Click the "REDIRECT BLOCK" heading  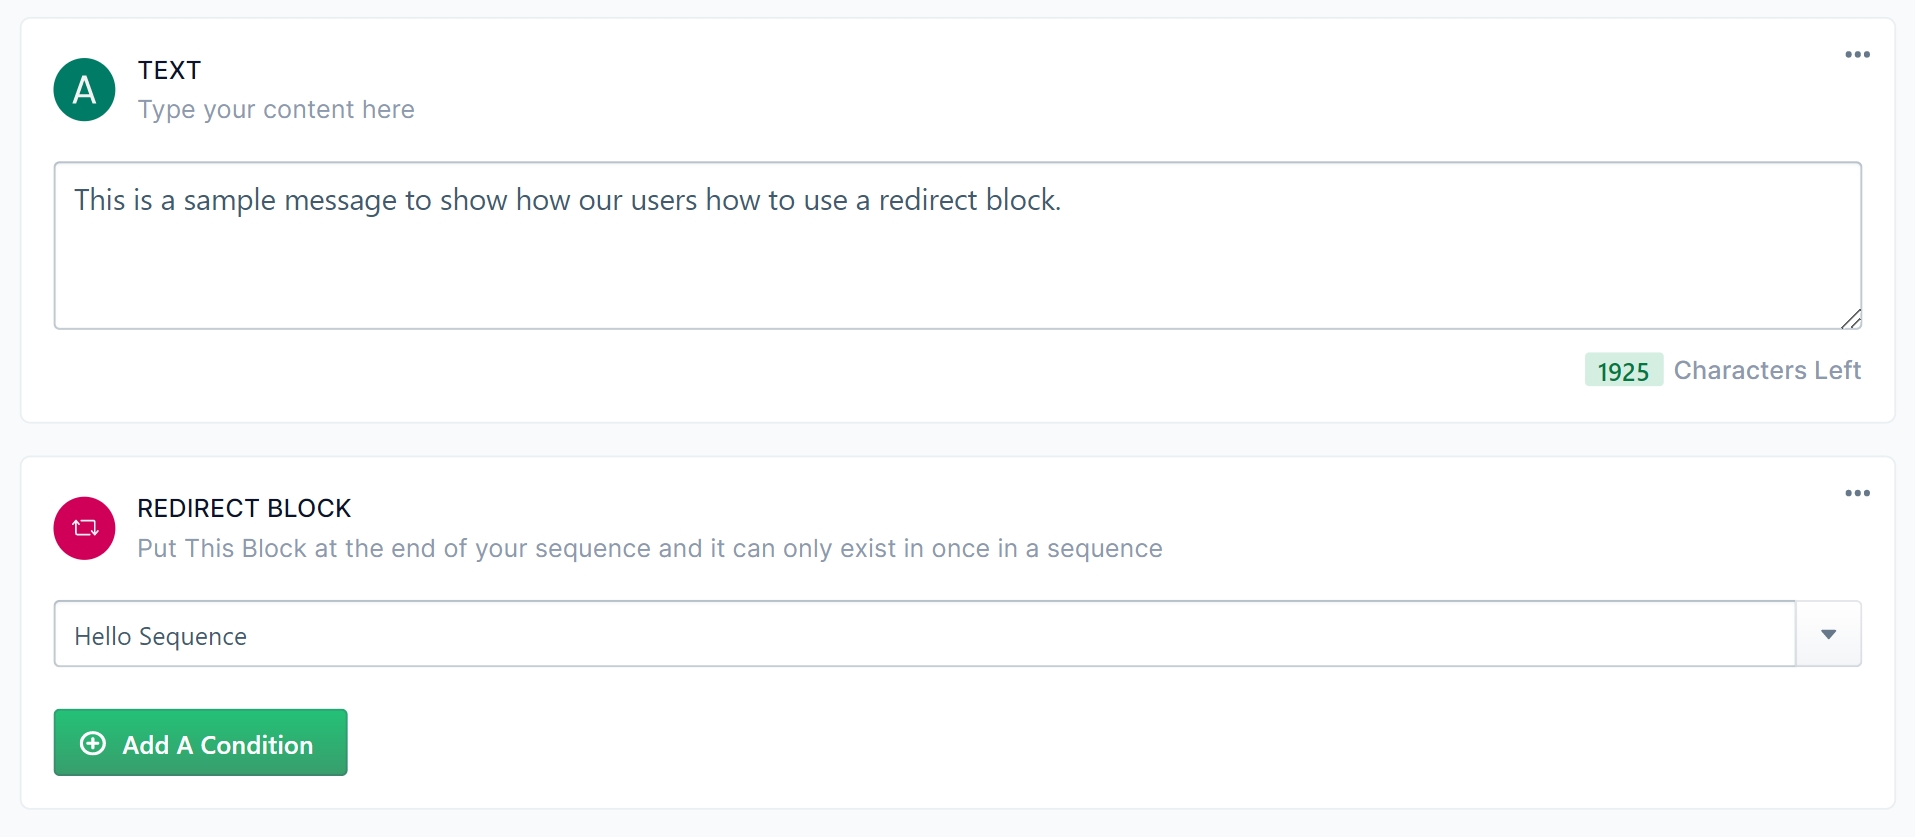point(244,508)
